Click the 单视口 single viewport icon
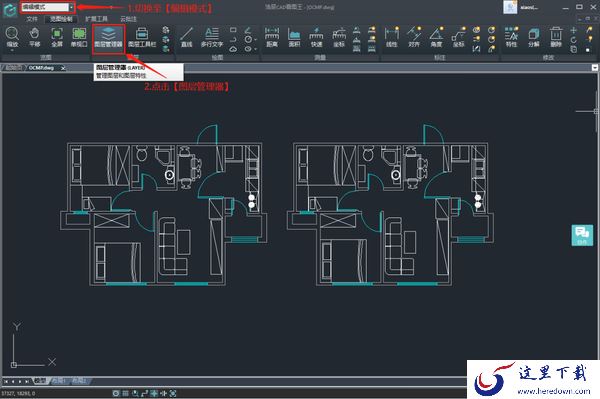600x399 pixels. click(79, 37)
